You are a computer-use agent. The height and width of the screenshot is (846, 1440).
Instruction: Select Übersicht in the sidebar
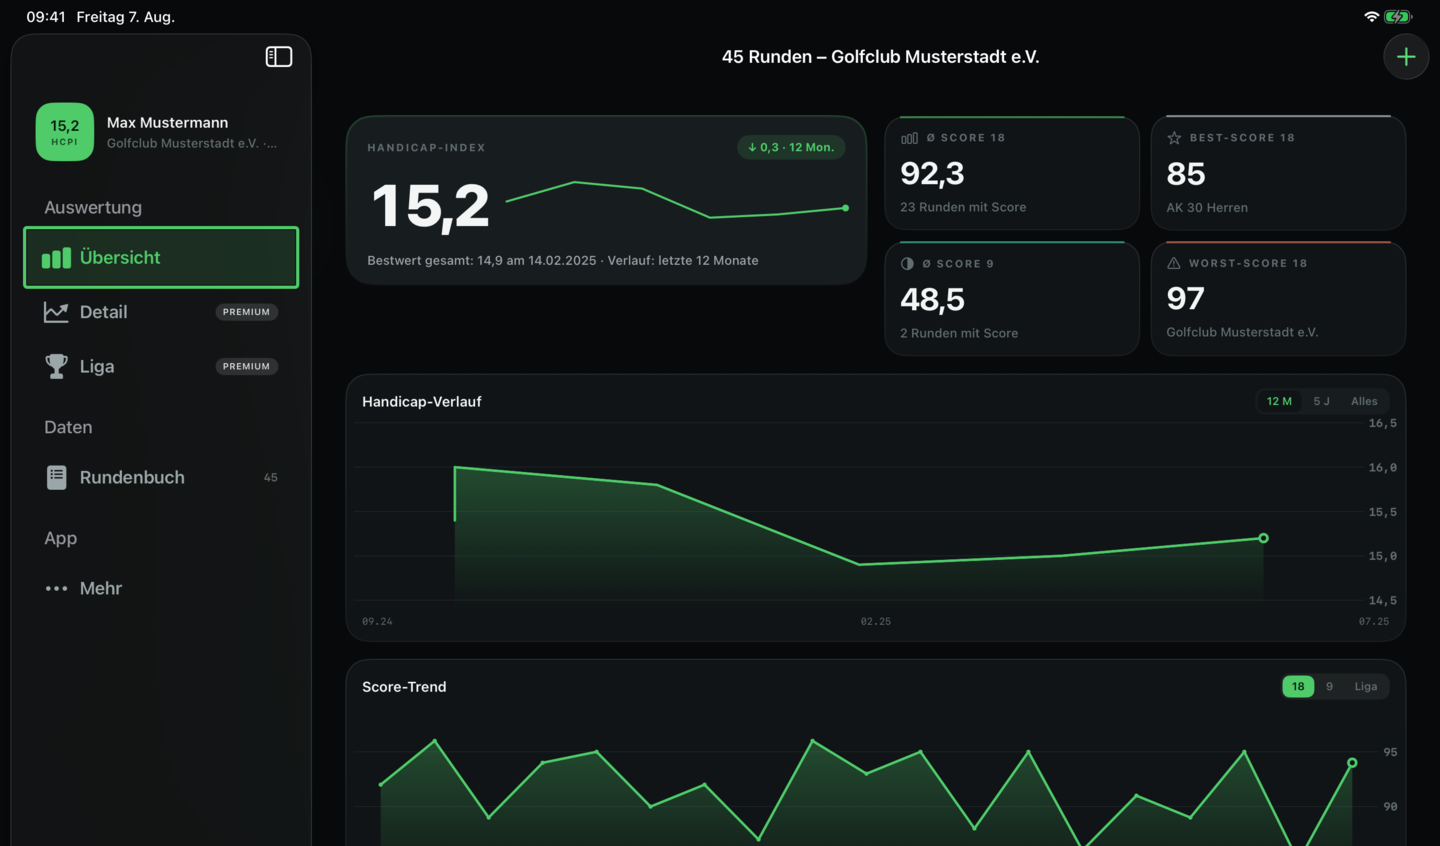coord(161,258)
